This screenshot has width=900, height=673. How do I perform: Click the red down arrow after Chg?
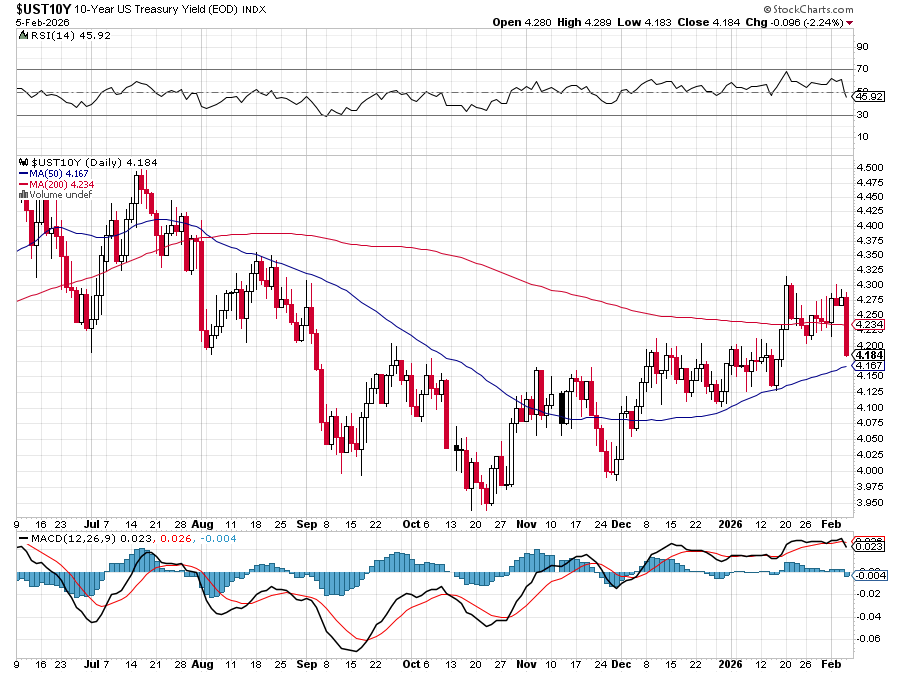(849, 22)
